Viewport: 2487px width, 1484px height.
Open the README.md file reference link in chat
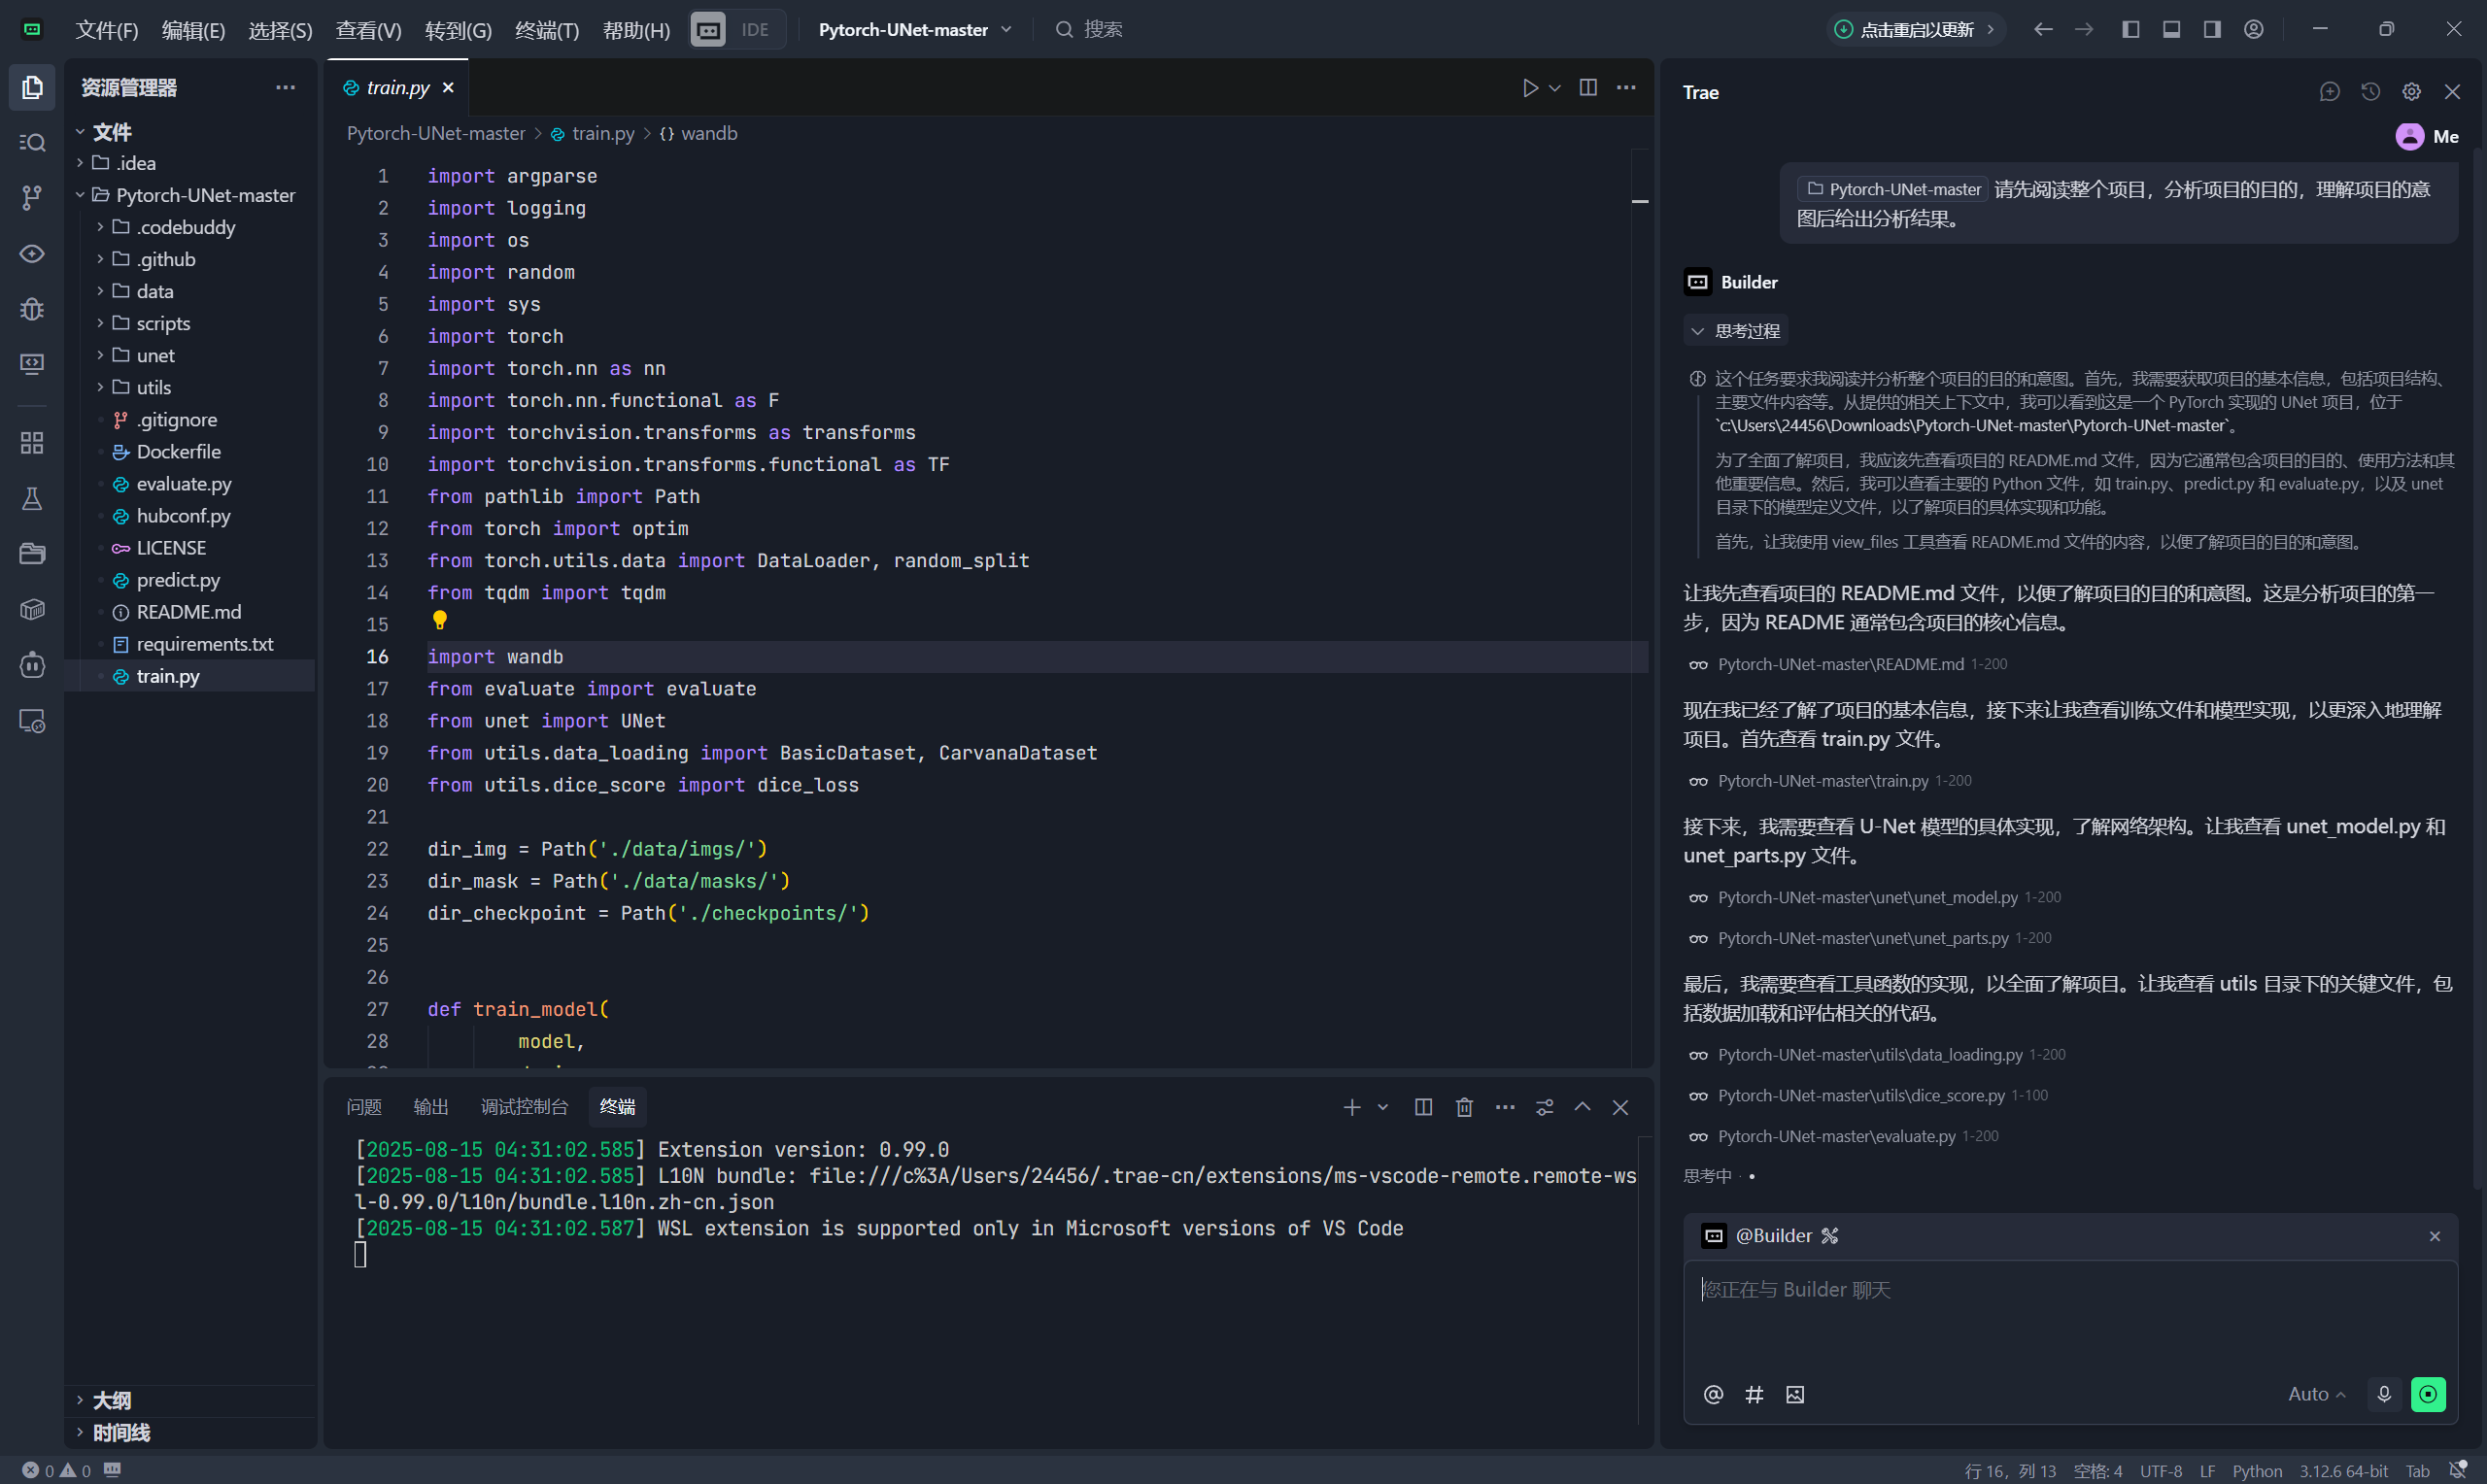point(1840,665)
